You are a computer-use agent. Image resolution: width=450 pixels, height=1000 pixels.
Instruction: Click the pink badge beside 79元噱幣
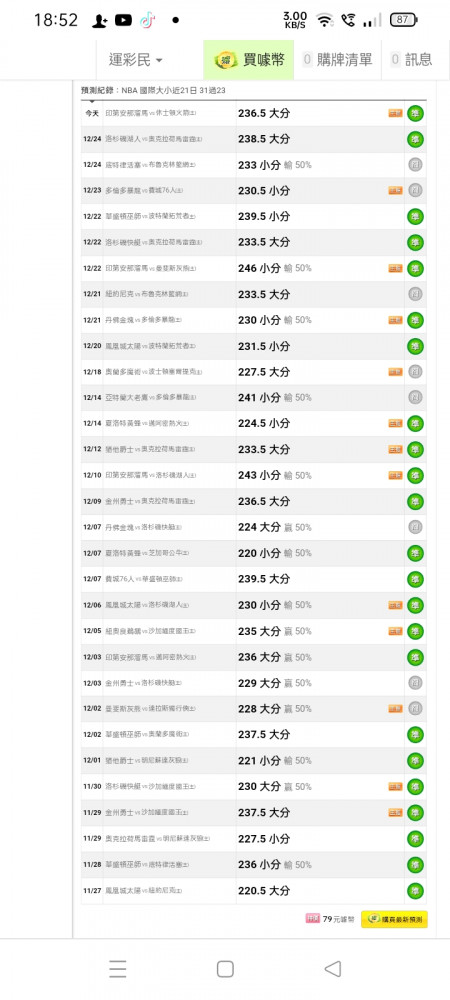[312, 919]
